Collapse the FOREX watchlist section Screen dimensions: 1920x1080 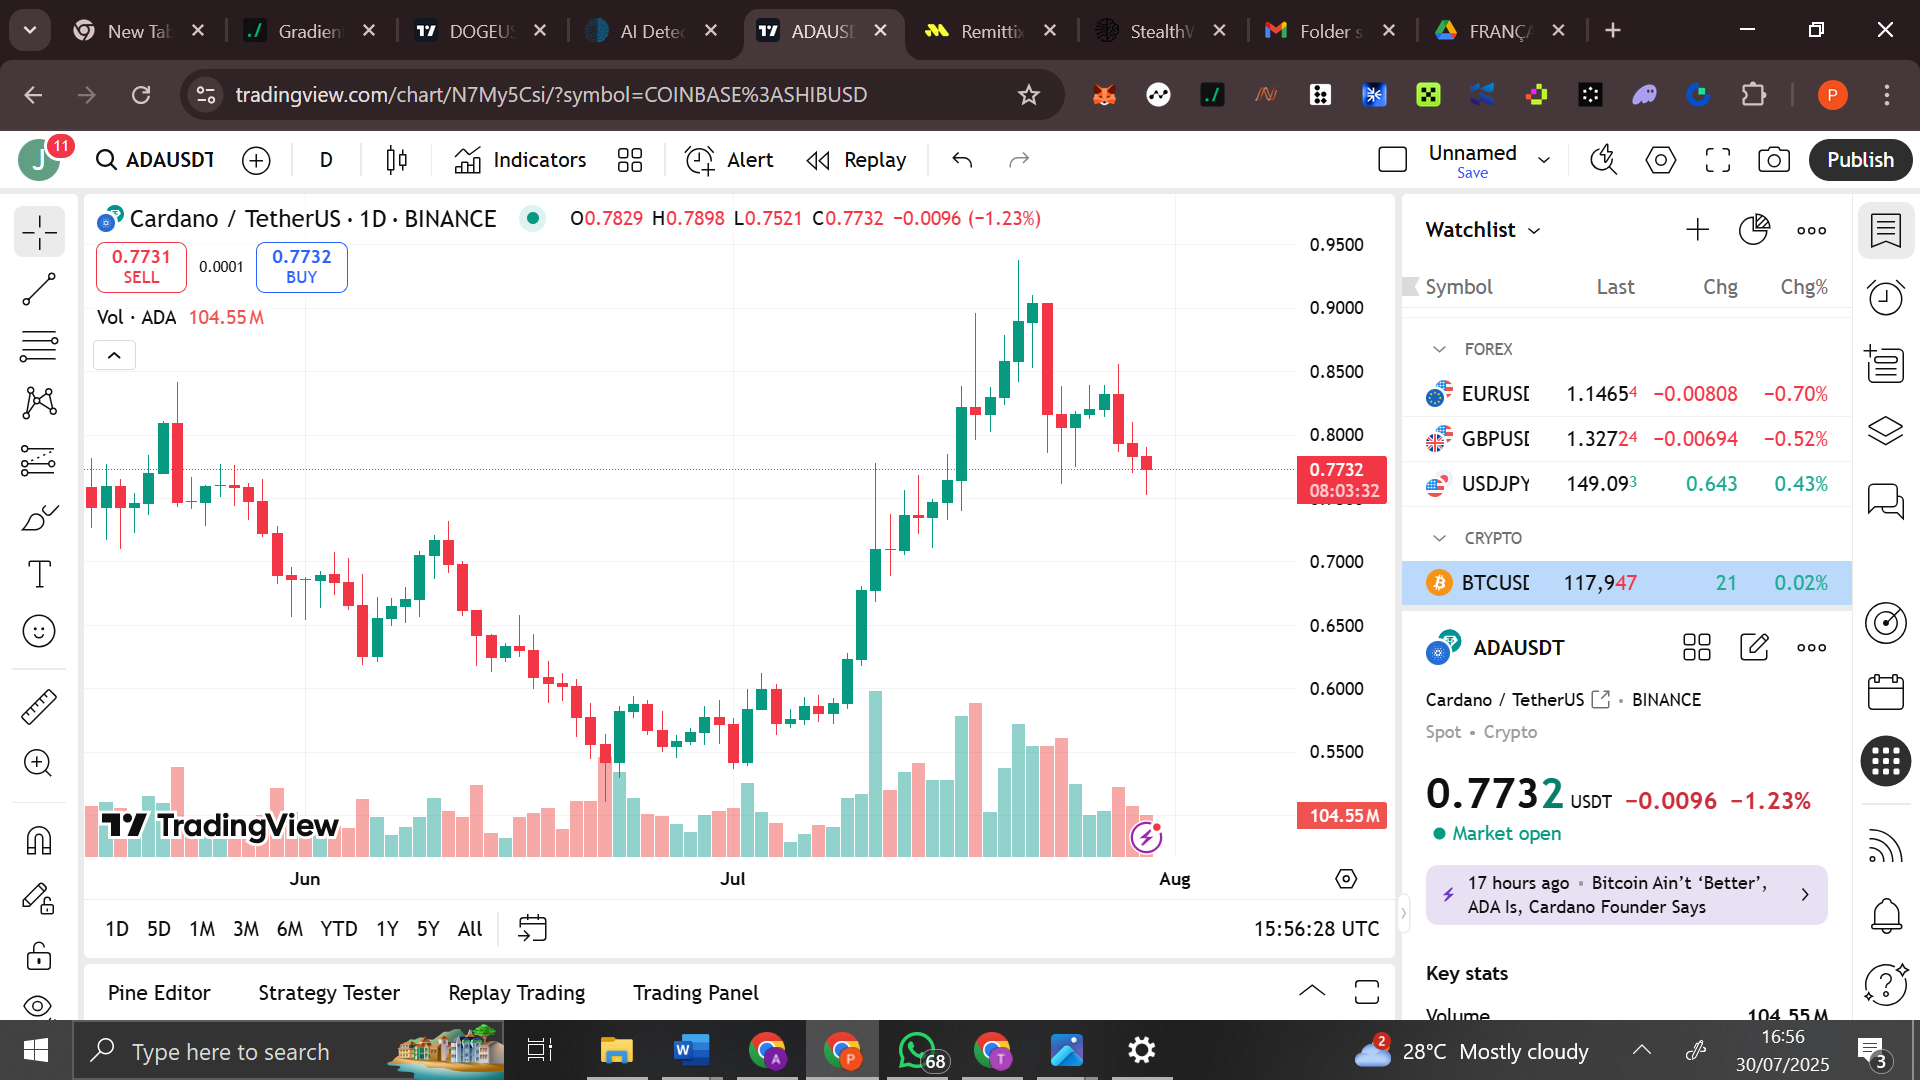point(1439,349)
